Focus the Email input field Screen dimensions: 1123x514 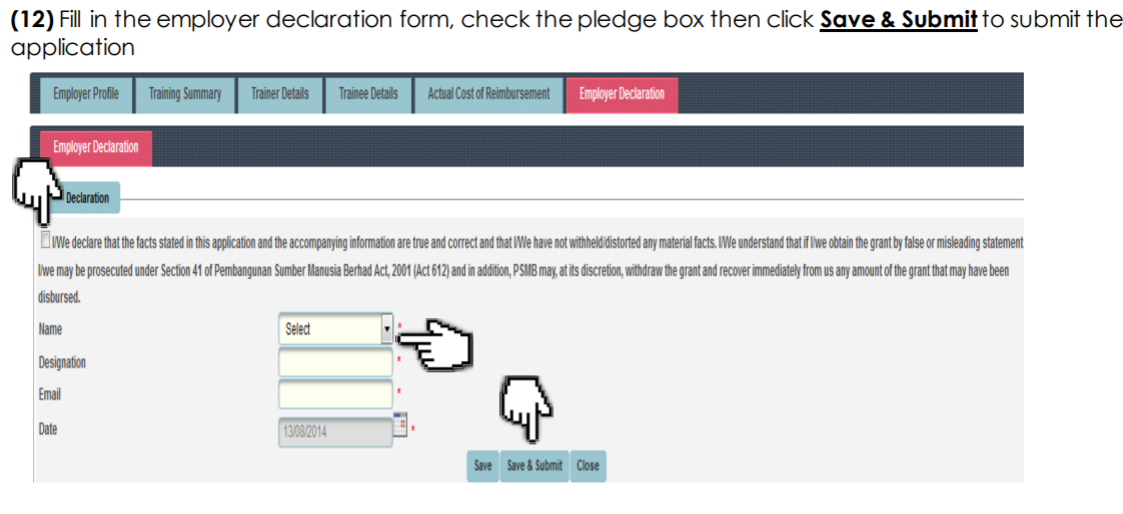[x=336, y=394]
